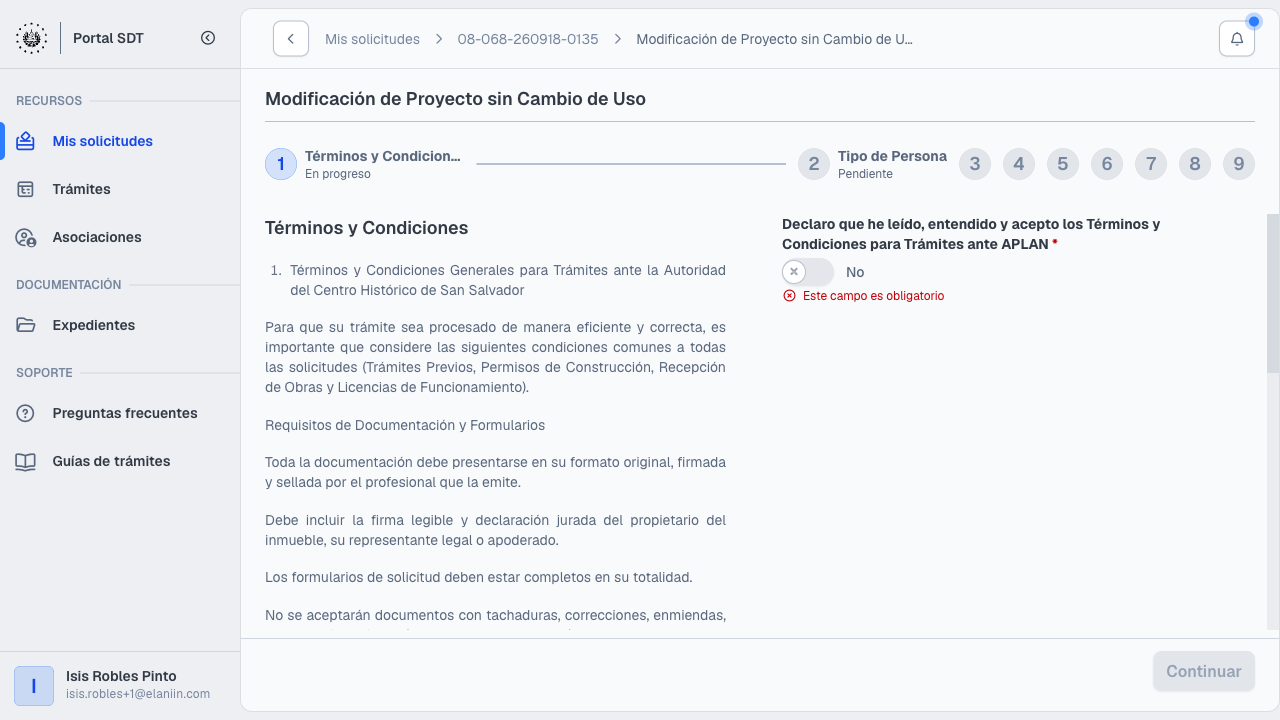Viewport: 1280px width, 720px height.
Task: Click the Términos y Condiciones heading
Action: point(366,228)
